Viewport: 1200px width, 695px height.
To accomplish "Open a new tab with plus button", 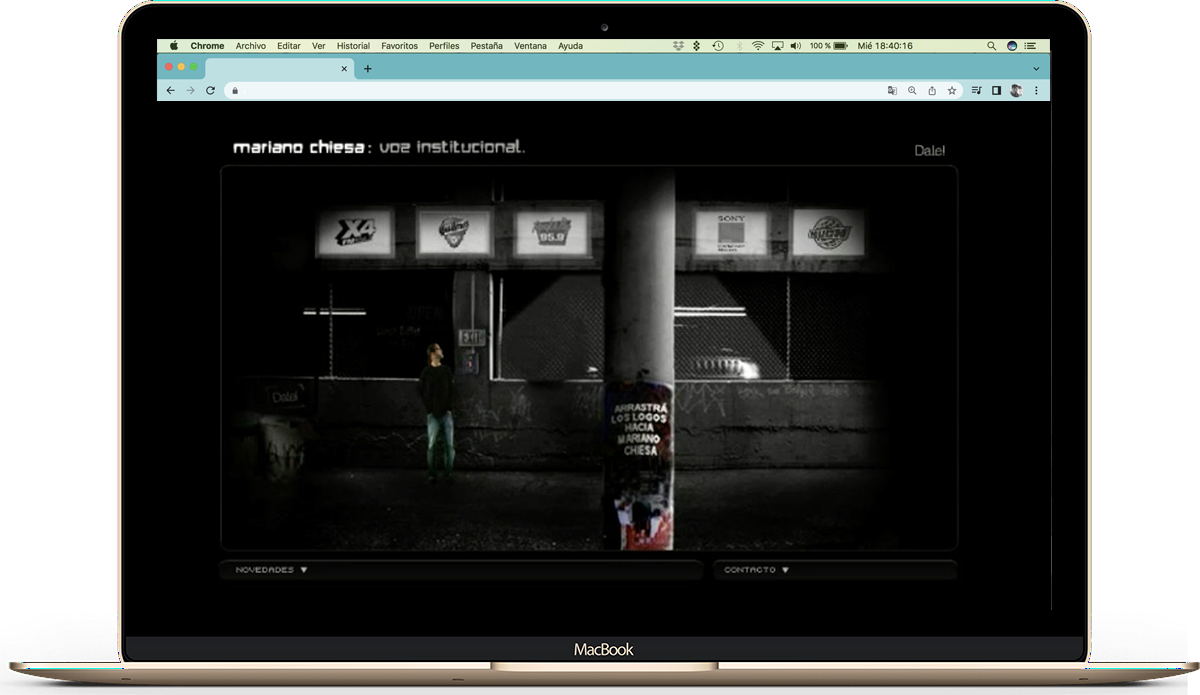I will (x=368, y=69).
